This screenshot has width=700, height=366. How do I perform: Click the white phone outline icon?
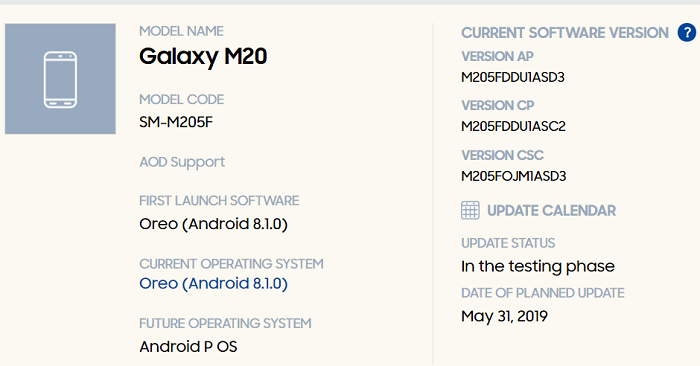click(x=60, y=79)
